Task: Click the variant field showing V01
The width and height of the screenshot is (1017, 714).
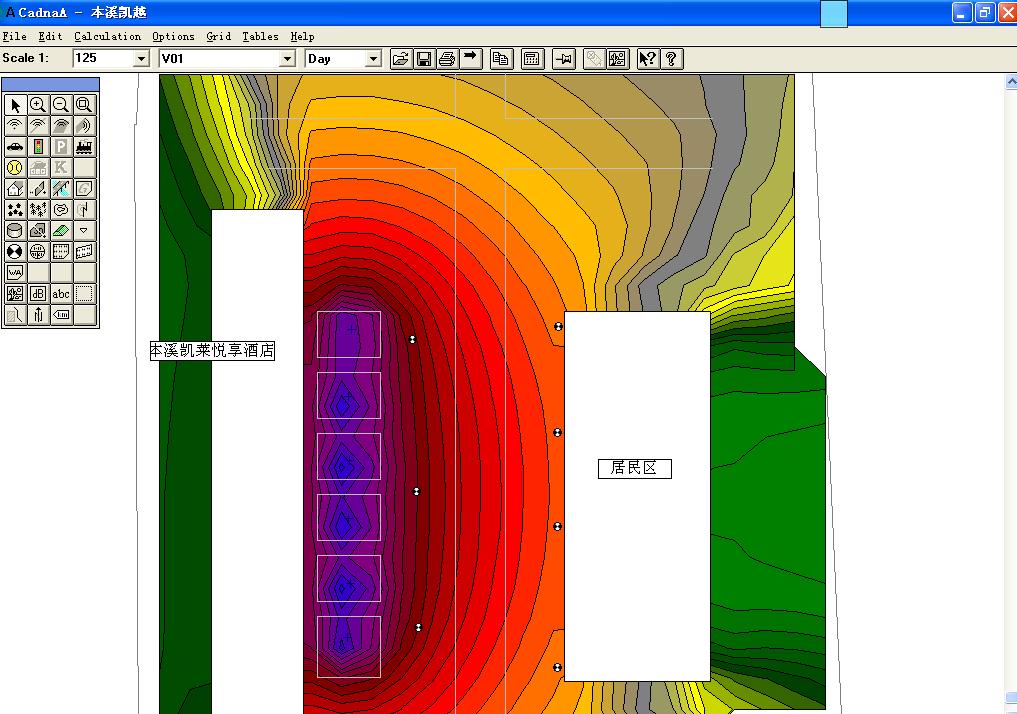Action: [220, 59]
